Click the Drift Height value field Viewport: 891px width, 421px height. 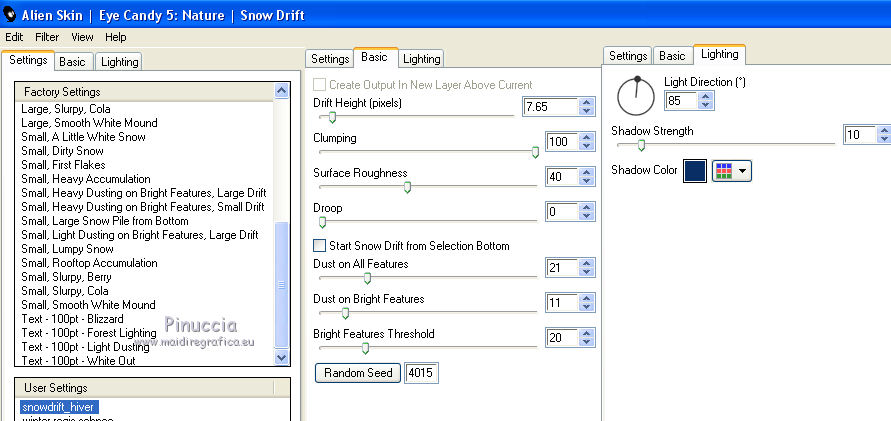[550, 106]
